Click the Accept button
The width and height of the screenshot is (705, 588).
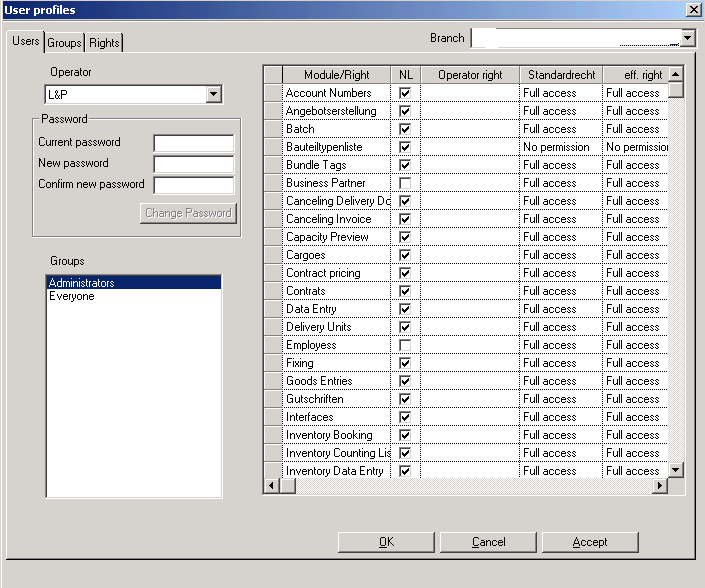coord(589,542)
